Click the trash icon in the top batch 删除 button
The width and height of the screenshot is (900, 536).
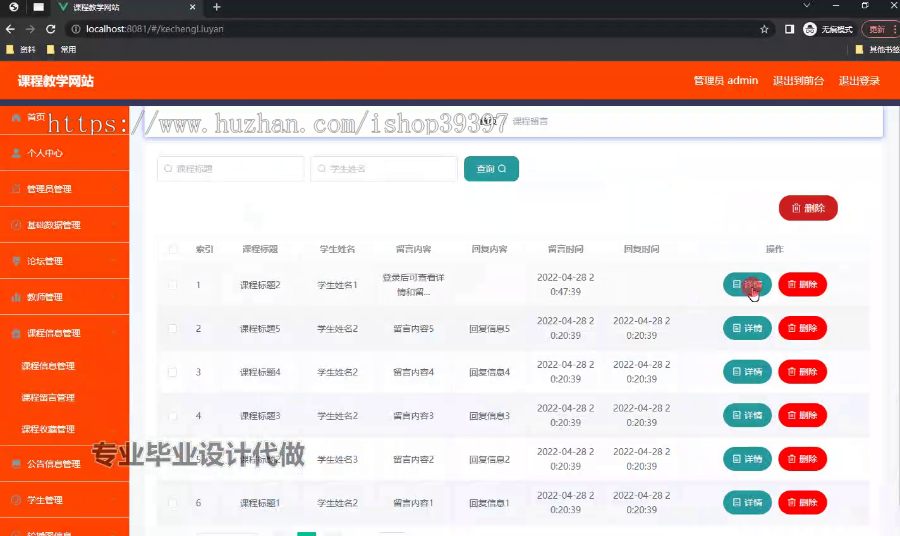point(796,208)
